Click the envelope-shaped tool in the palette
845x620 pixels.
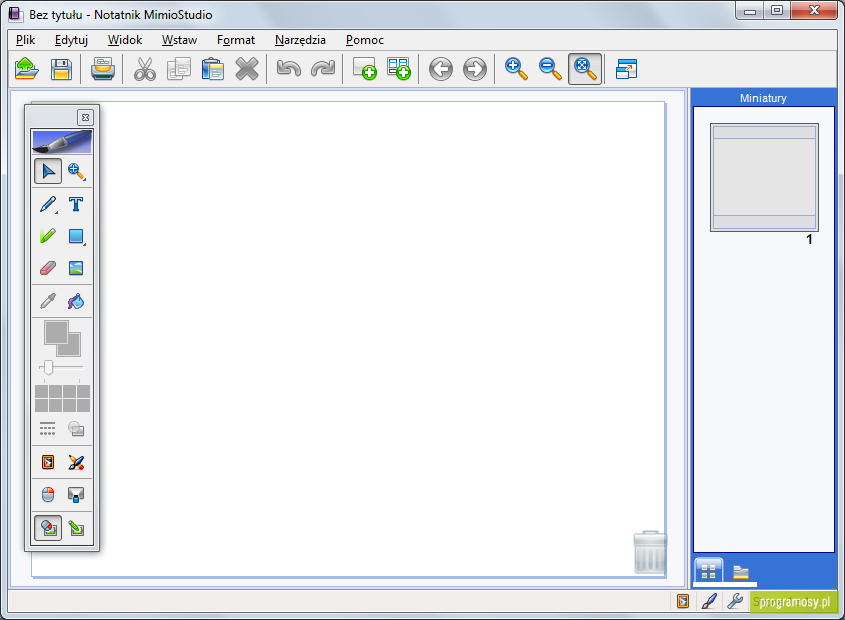[x=76, y=494]
